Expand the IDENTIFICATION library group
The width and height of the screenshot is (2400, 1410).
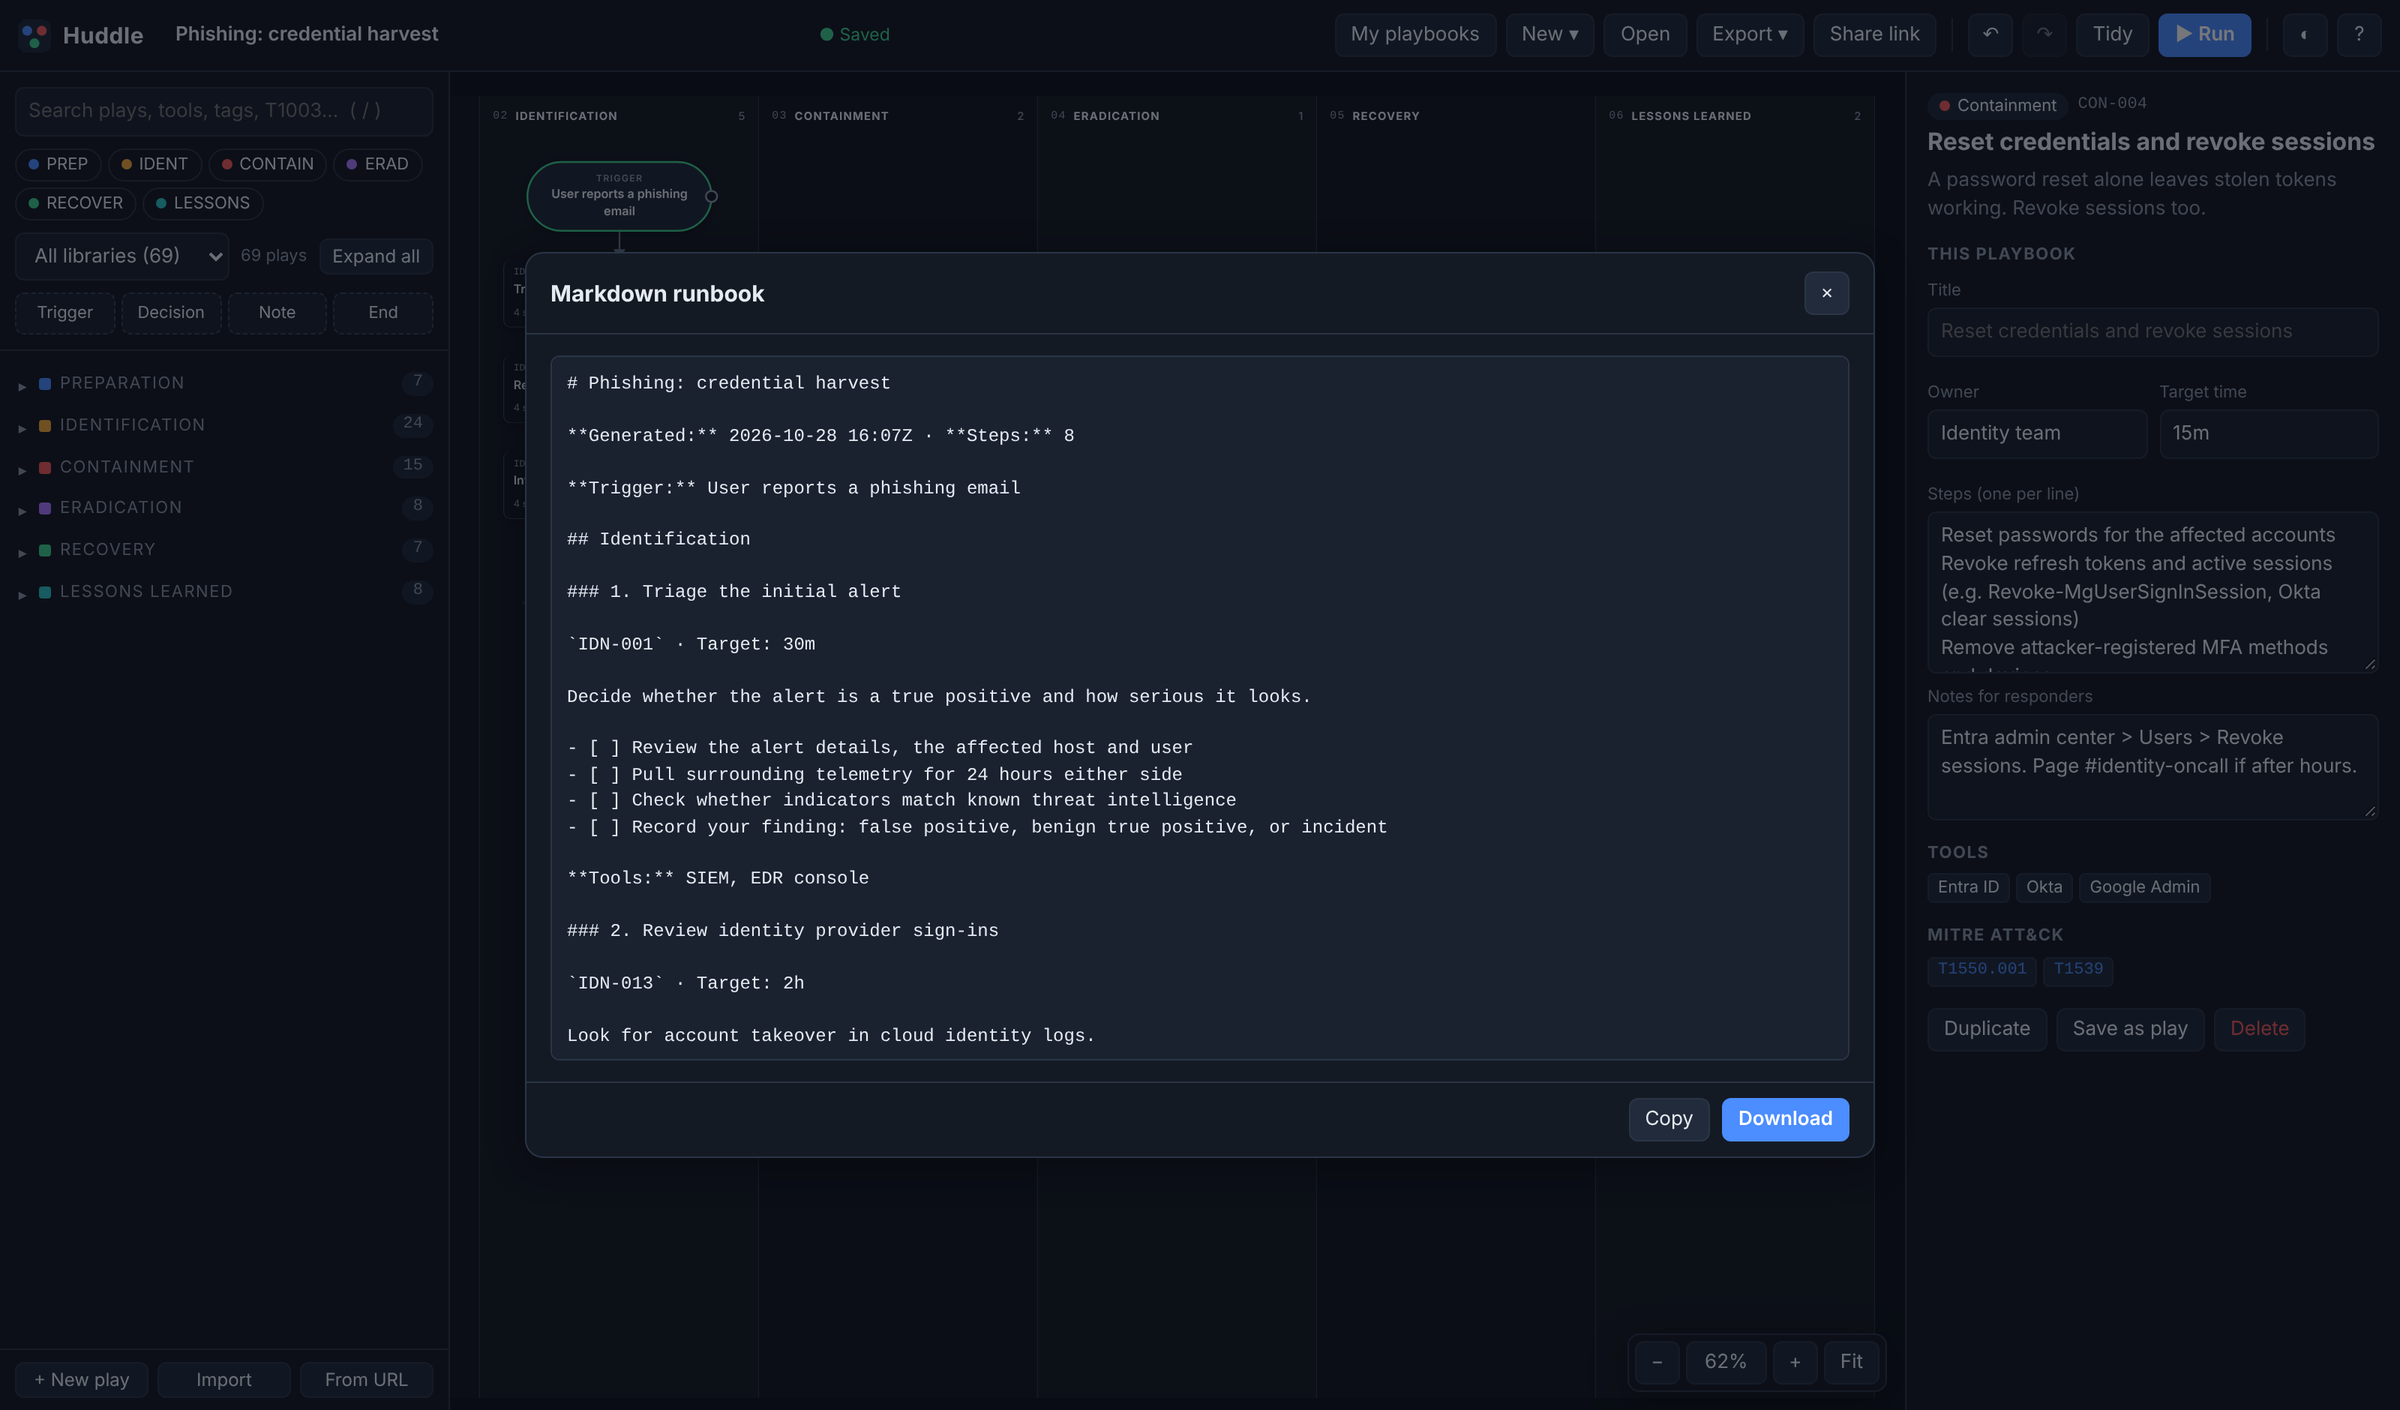(x=224, y=425)
